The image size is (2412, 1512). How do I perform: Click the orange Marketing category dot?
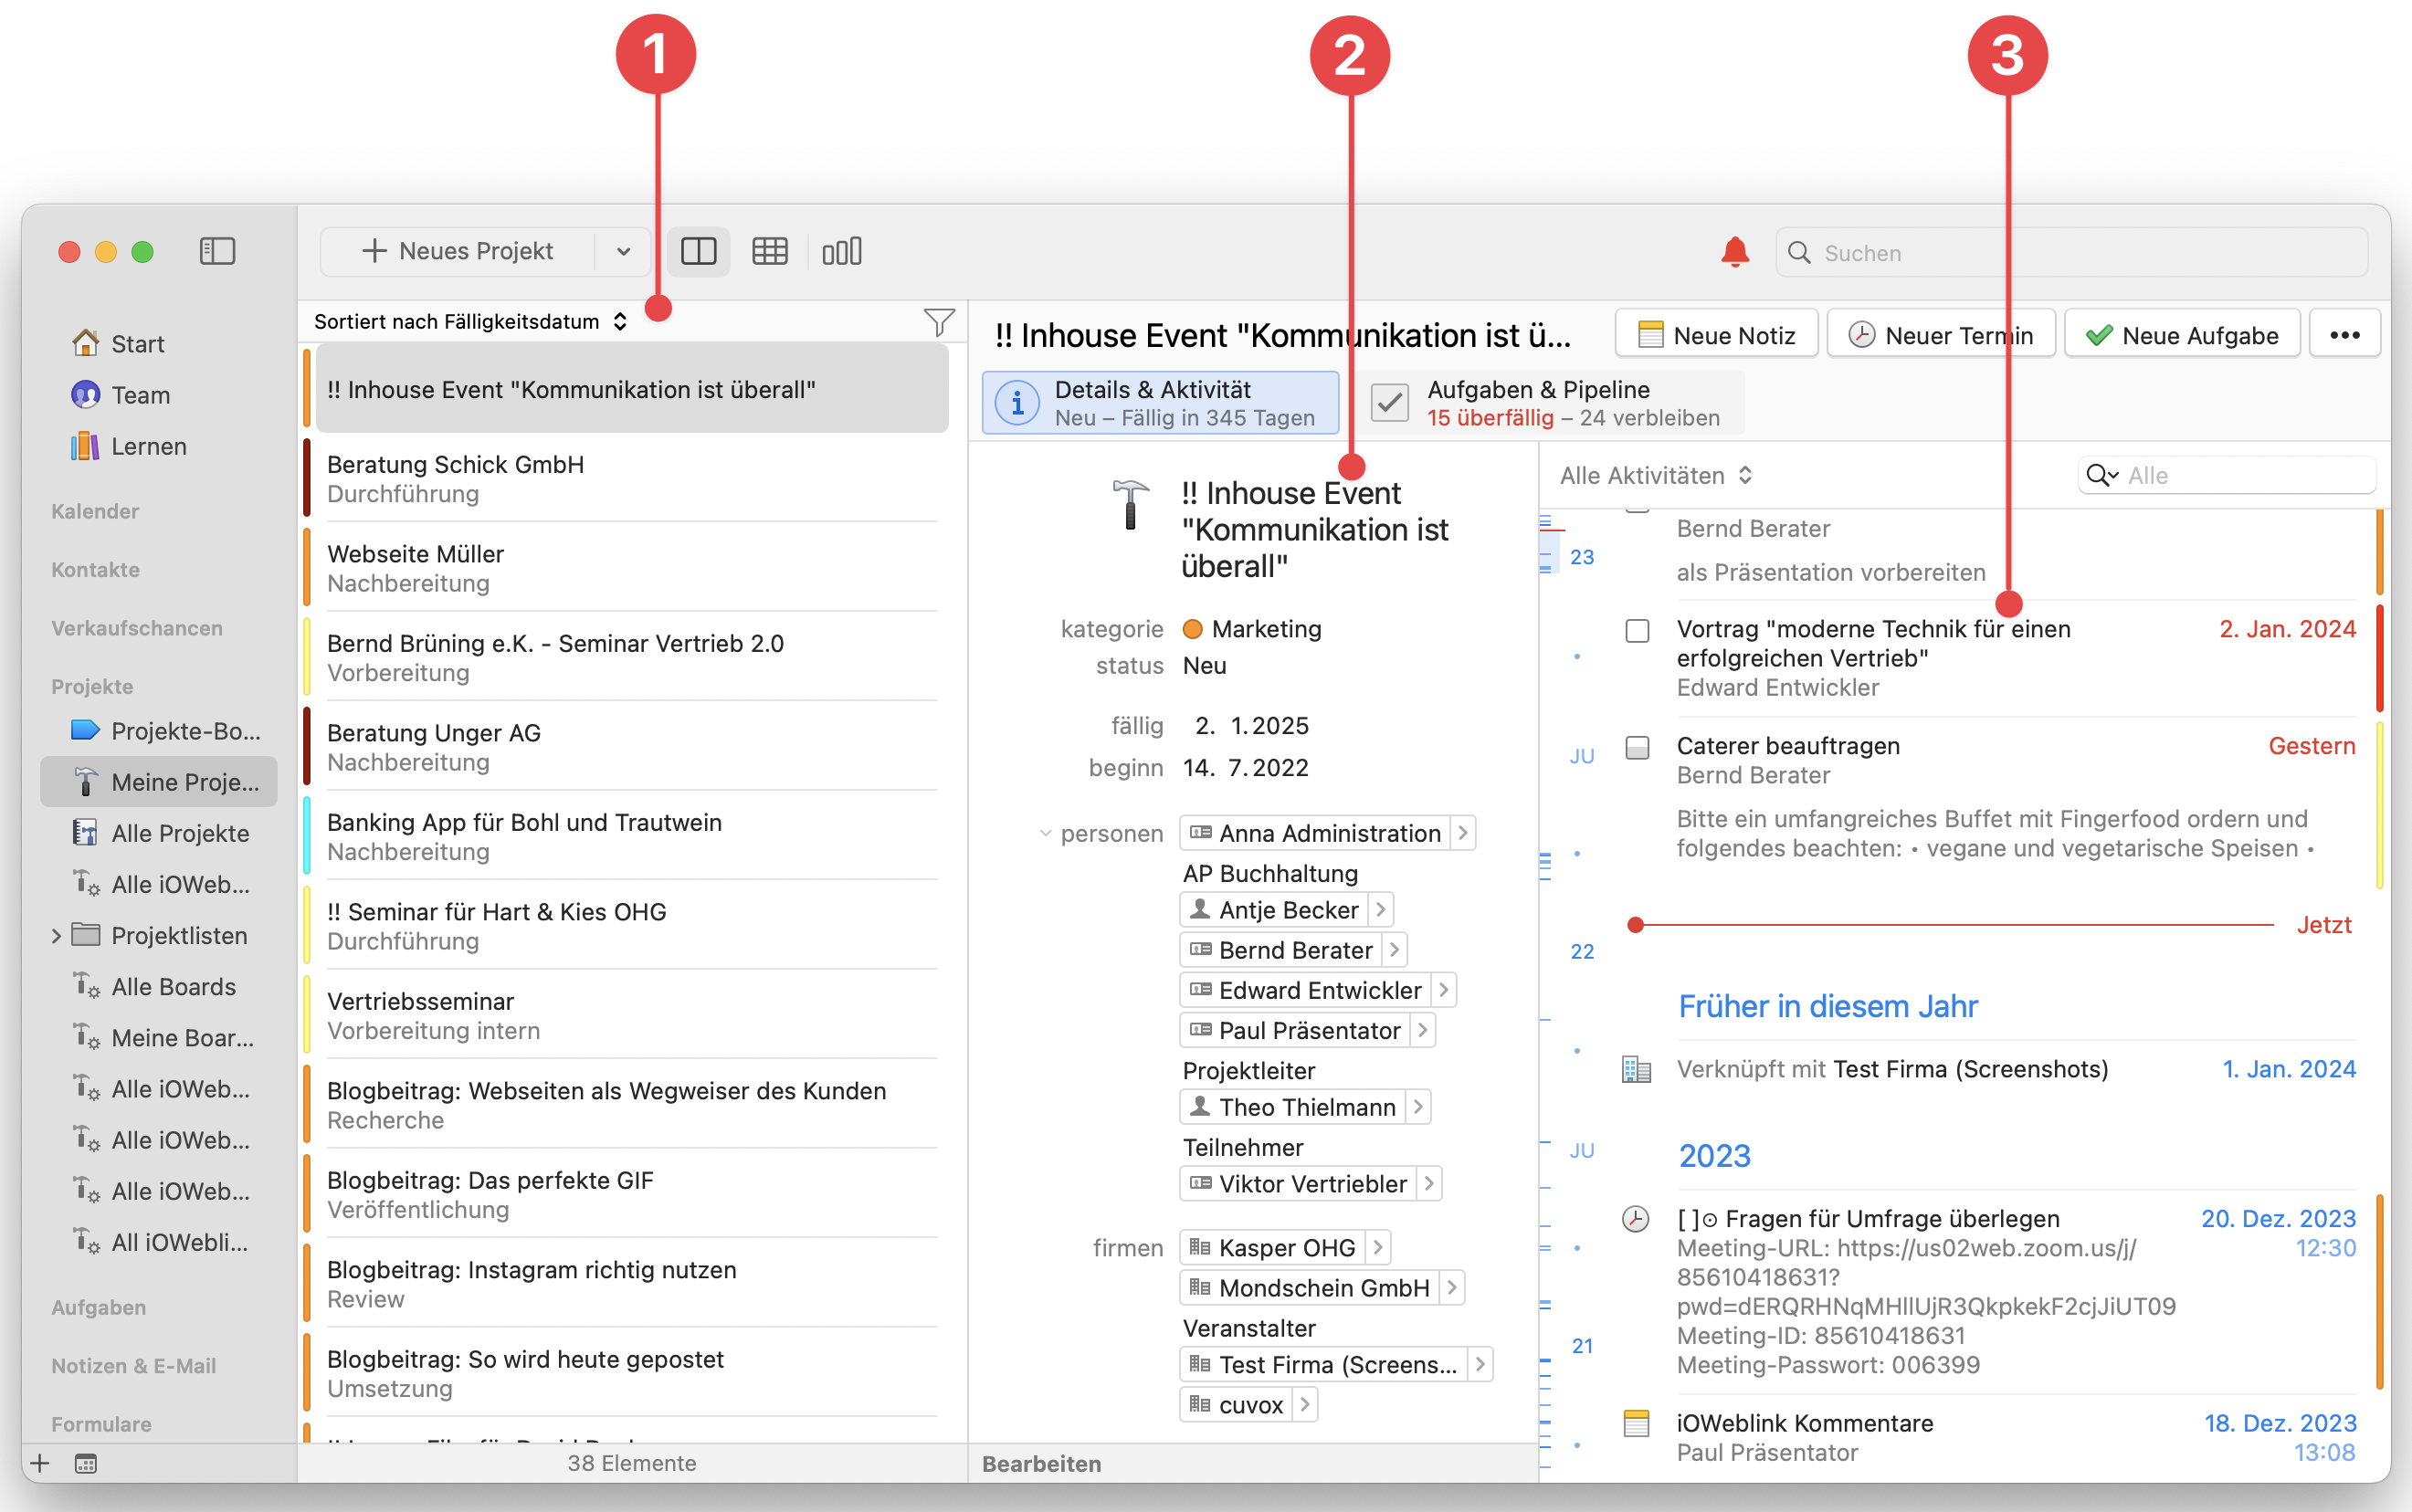pyautogui.click(x=1192, y=629)
